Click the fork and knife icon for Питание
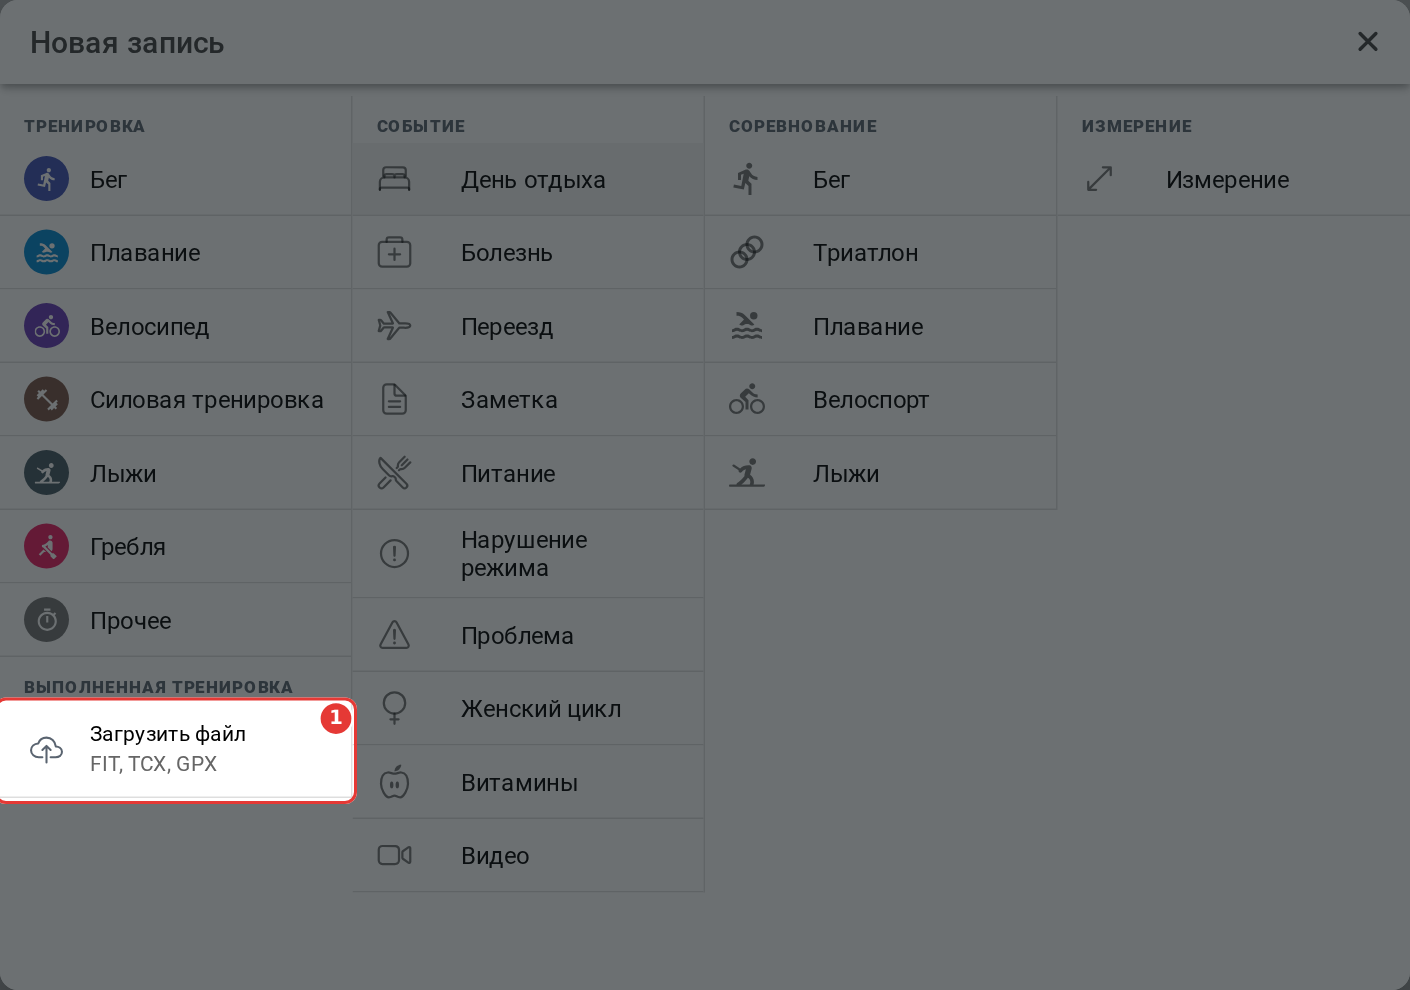The height and width of the screenshot is (990, 1410). click(x=394, y=473)
